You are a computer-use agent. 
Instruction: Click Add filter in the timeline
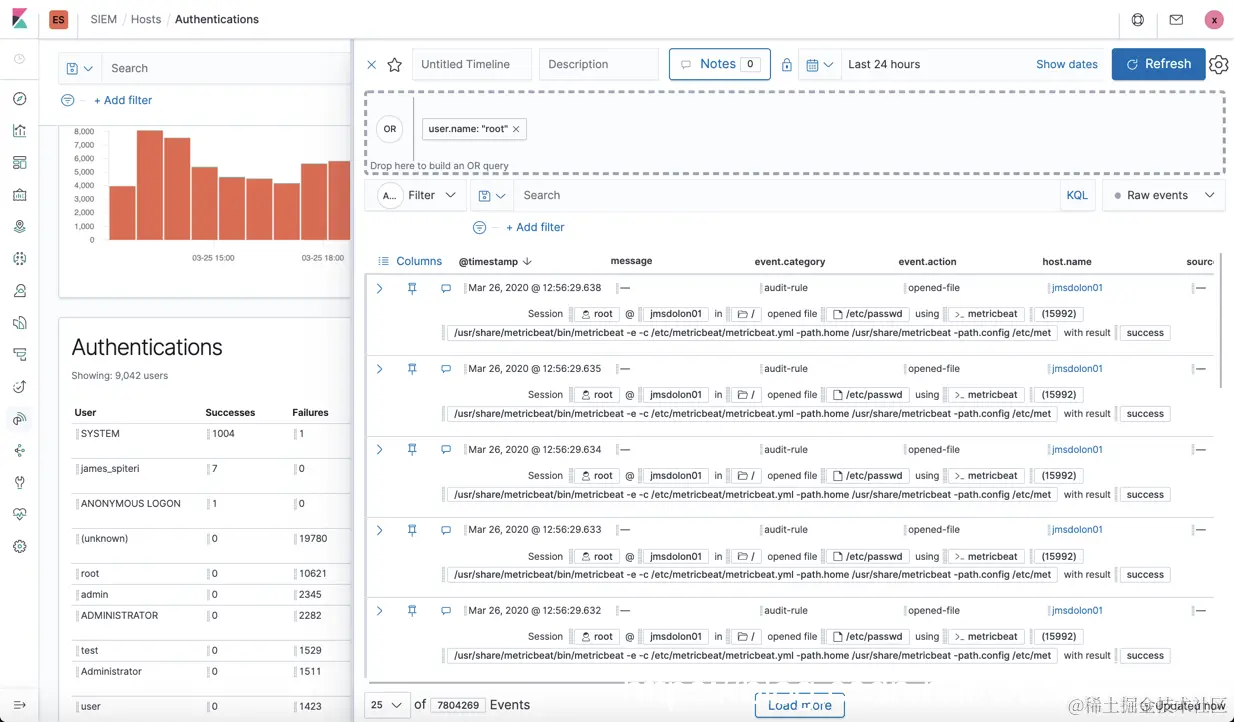535,227
